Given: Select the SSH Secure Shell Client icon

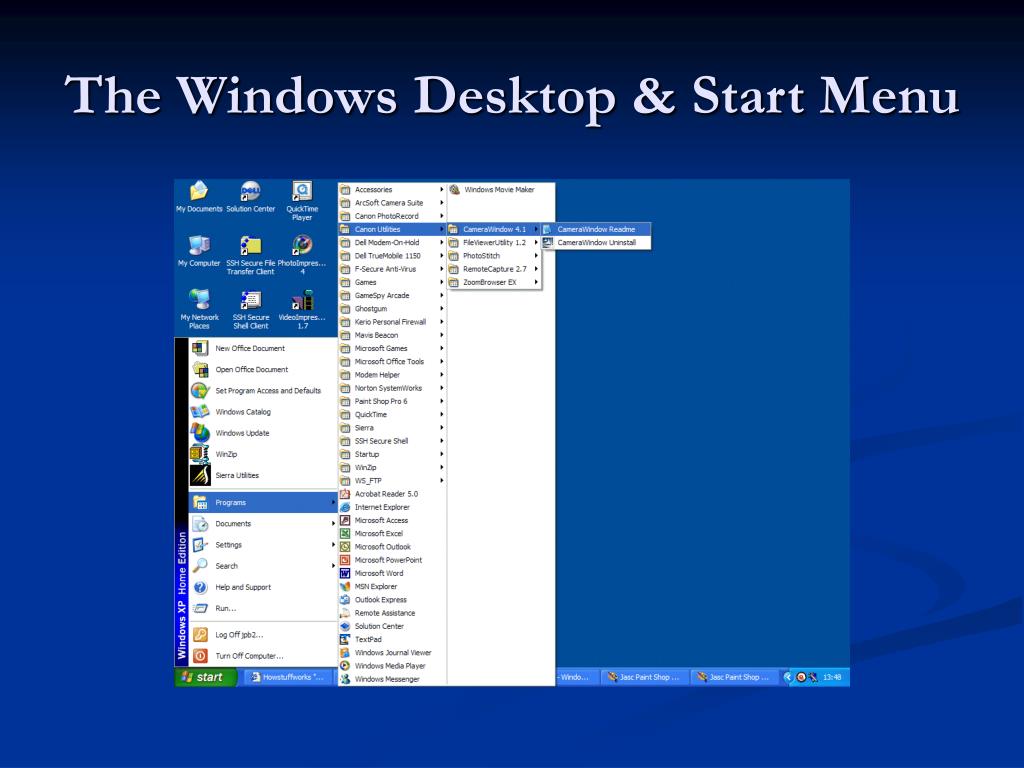Looking at the screenshot, I should pyautogui.click(x=251, y=308).
